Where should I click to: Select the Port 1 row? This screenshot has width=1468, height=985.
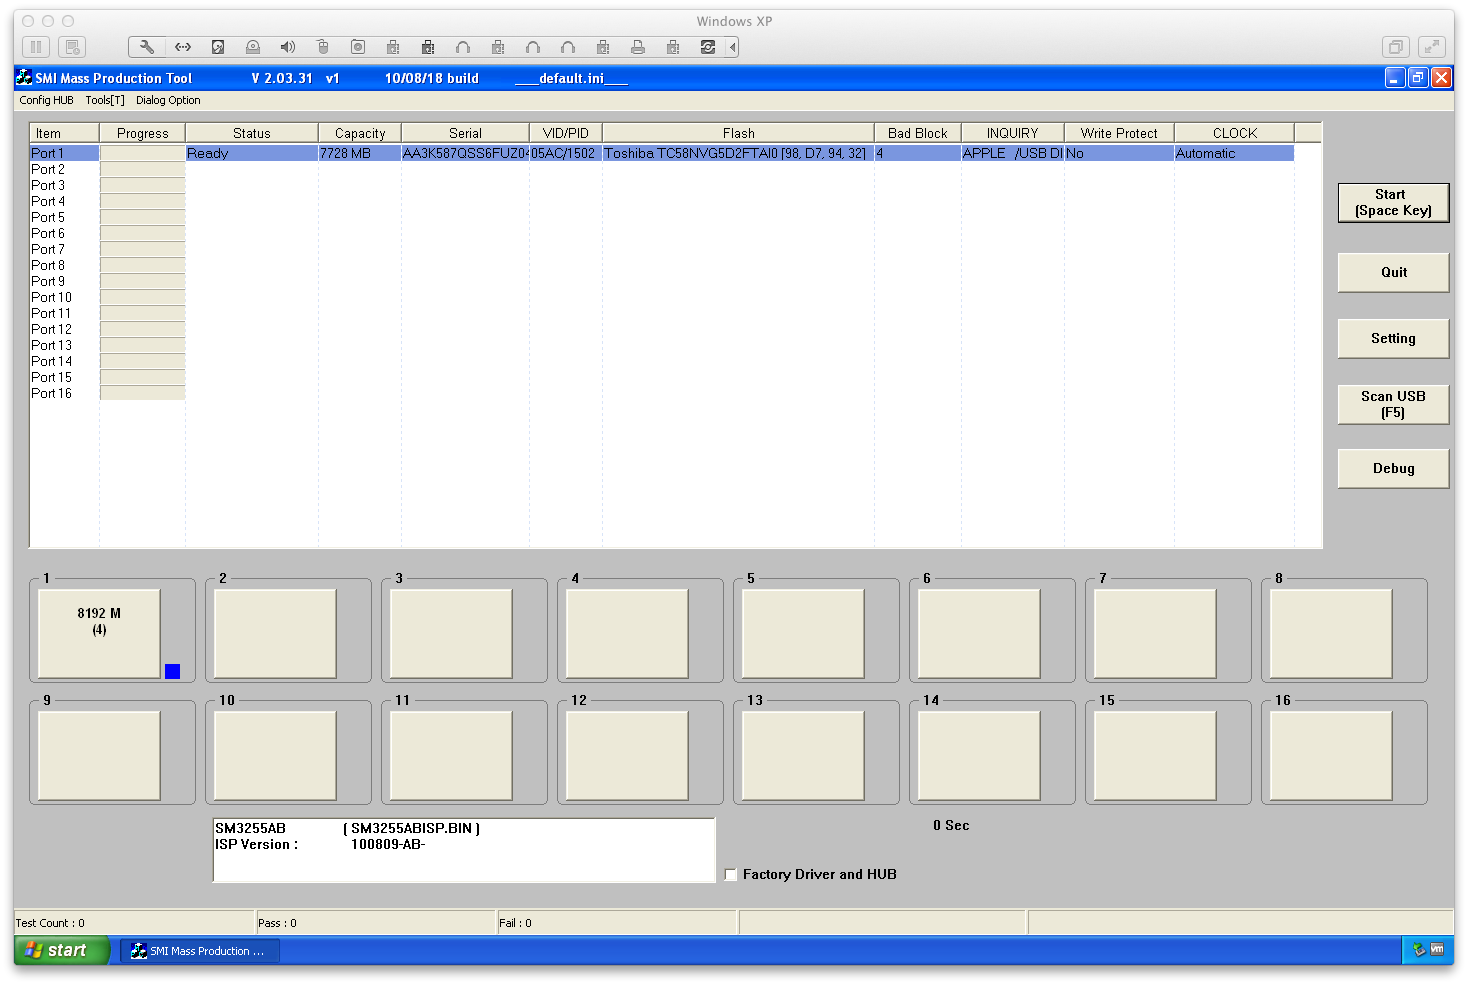662,153
